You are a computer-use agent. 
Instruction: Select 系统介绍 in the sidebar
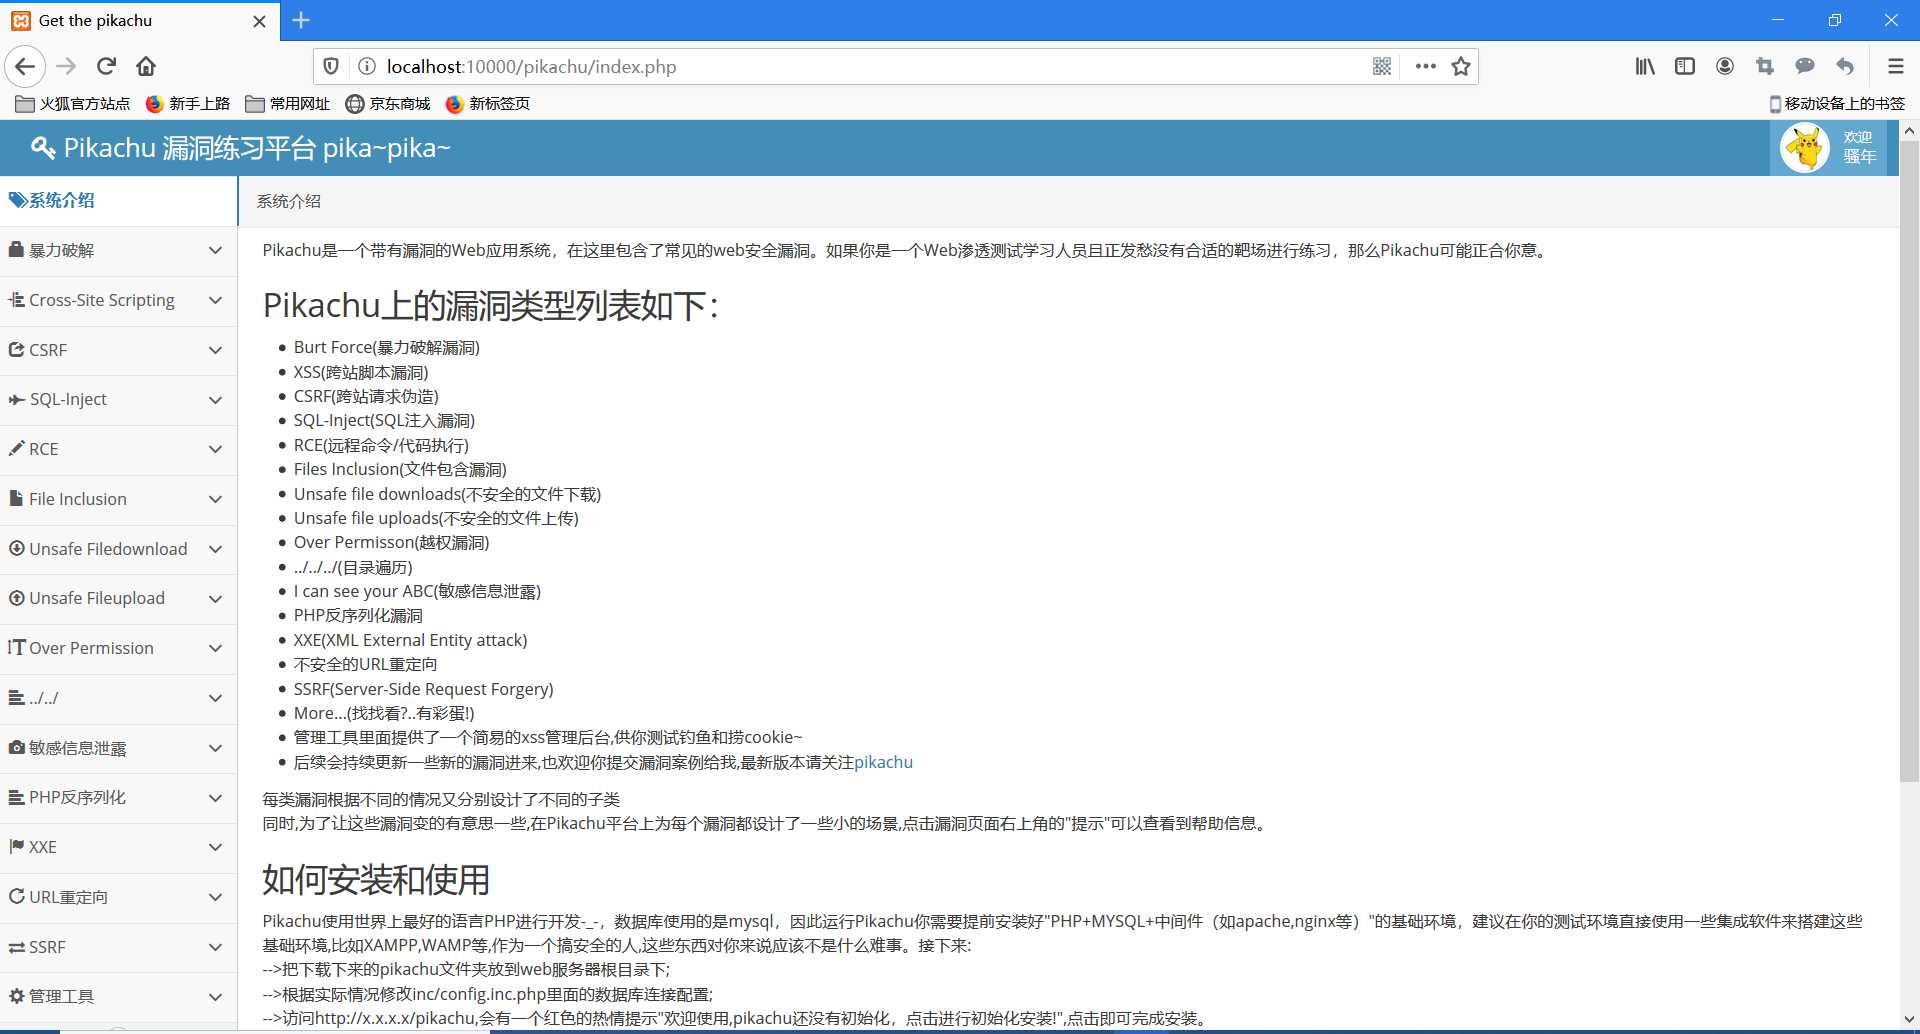click(118, 200)
